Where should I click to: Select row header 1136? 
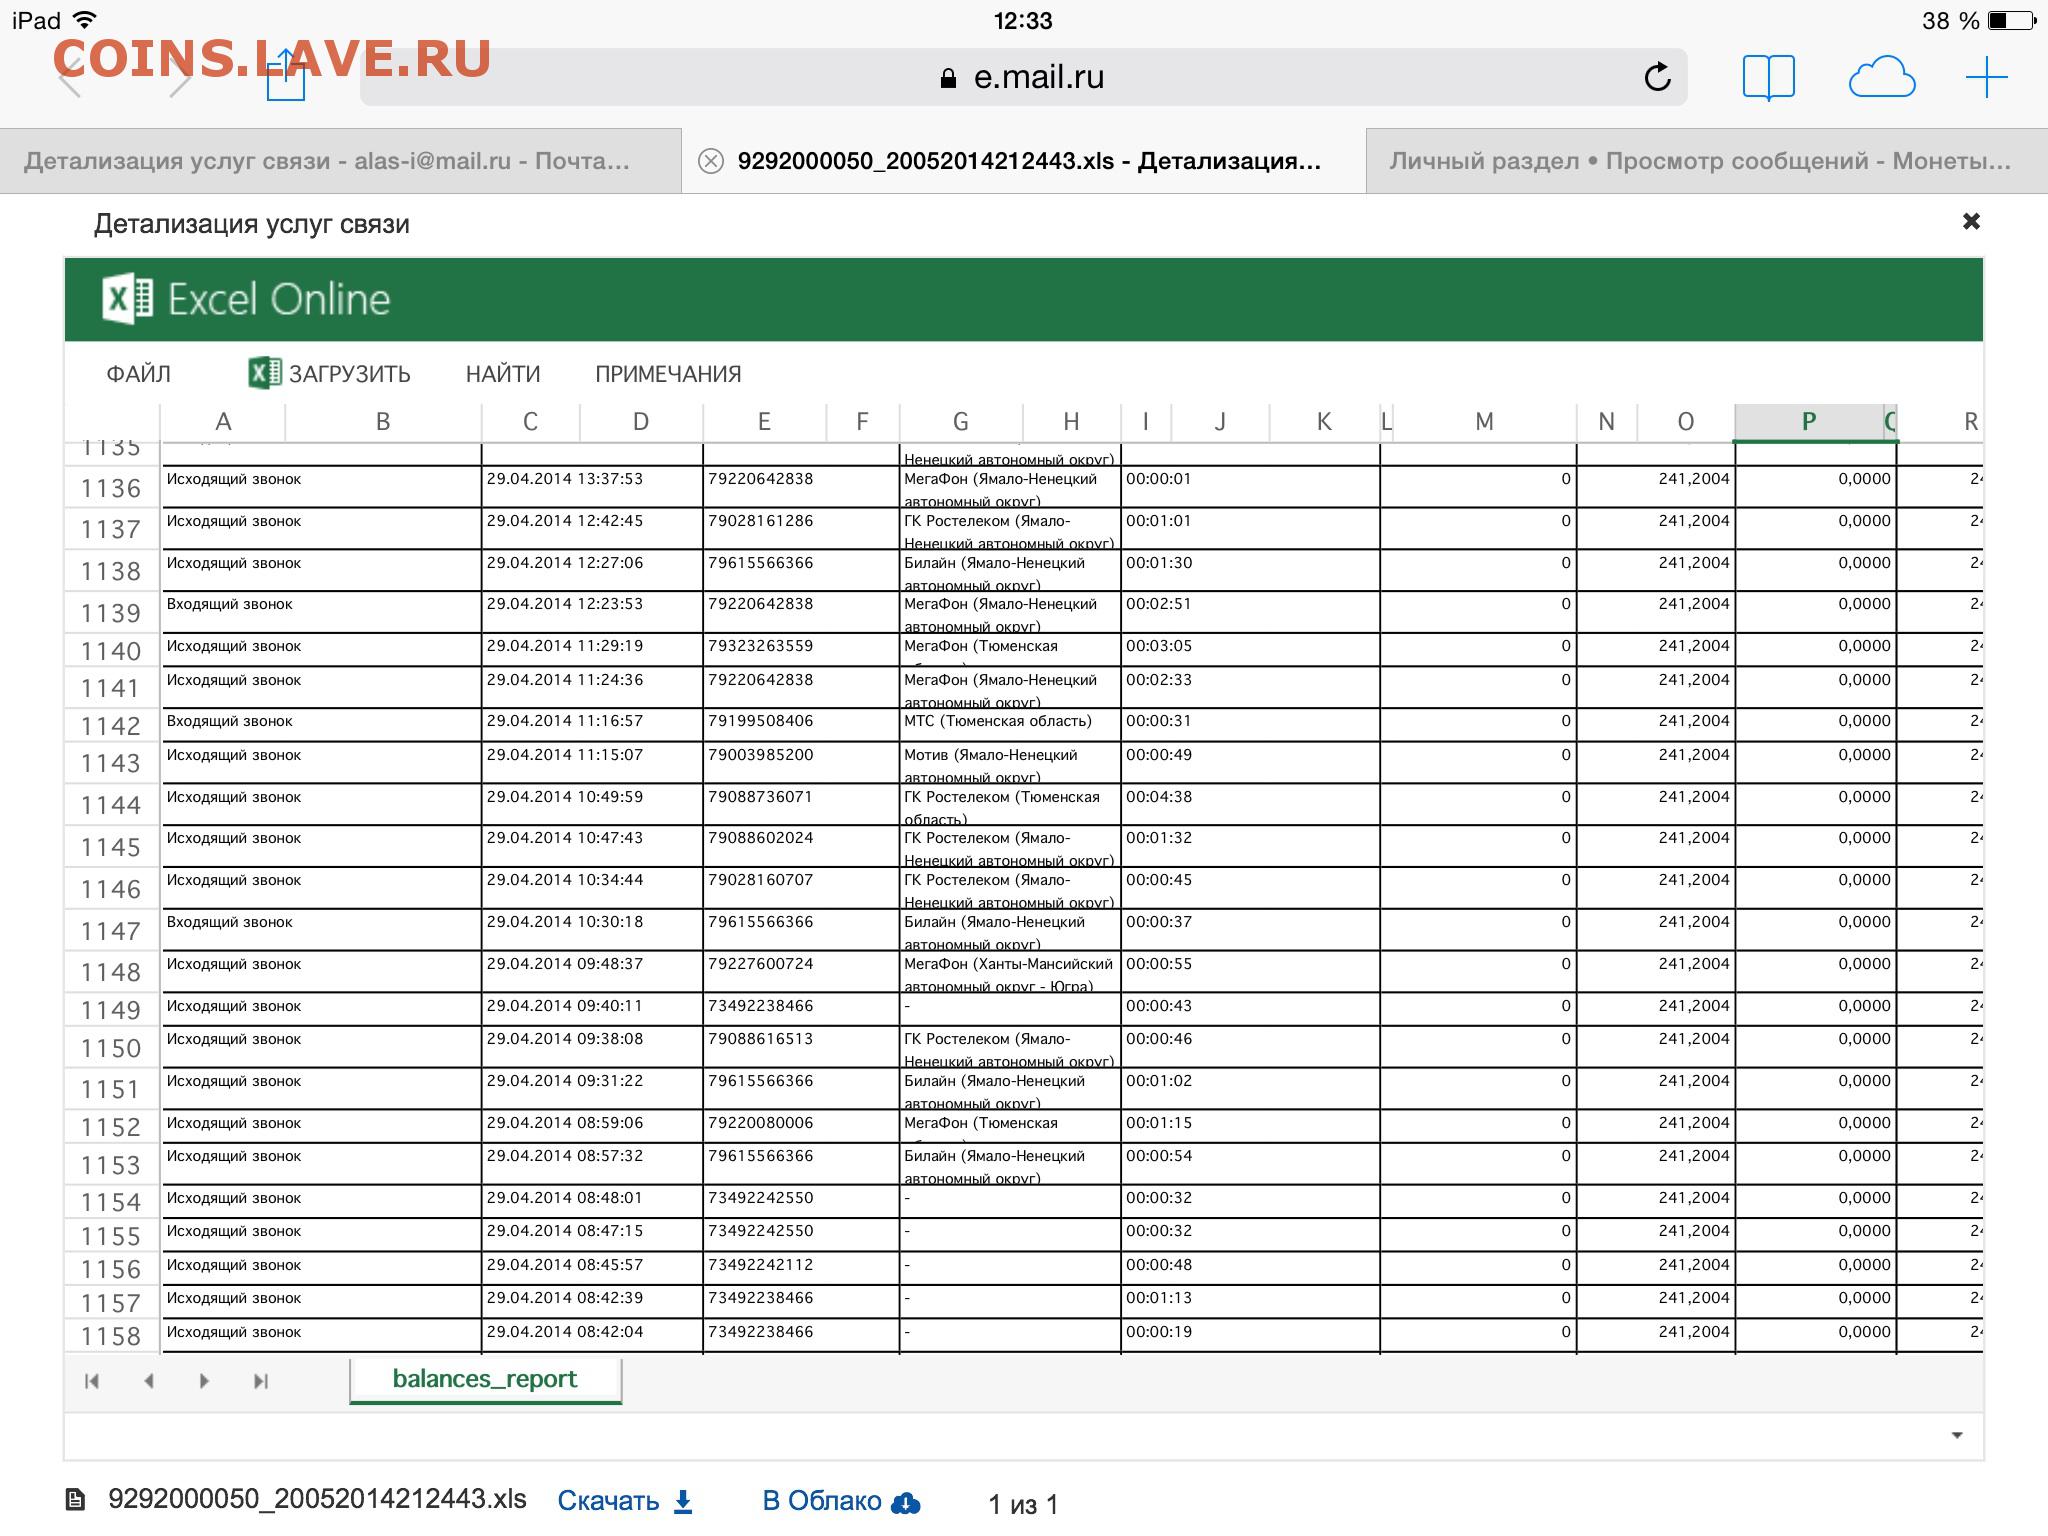tap(111, 488)
